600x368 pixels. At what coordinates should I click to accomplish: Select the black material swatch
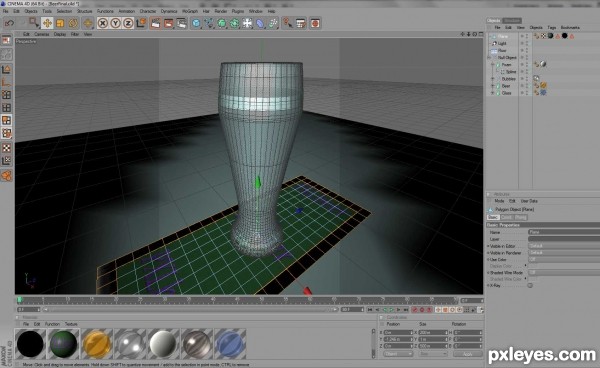(30, 344)
